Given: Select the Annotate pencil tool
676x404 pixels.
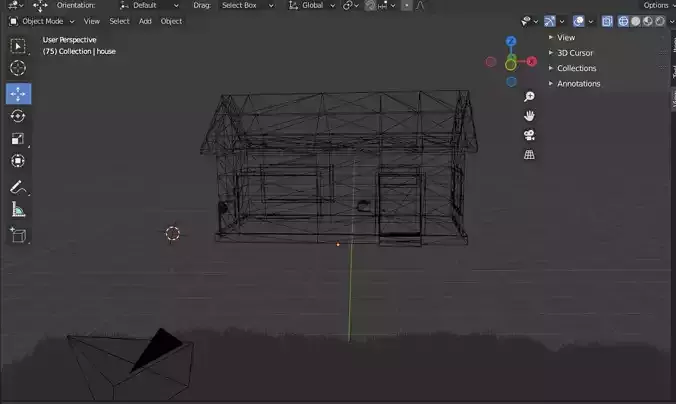Looking at the screenshot, I should point(18,188).
